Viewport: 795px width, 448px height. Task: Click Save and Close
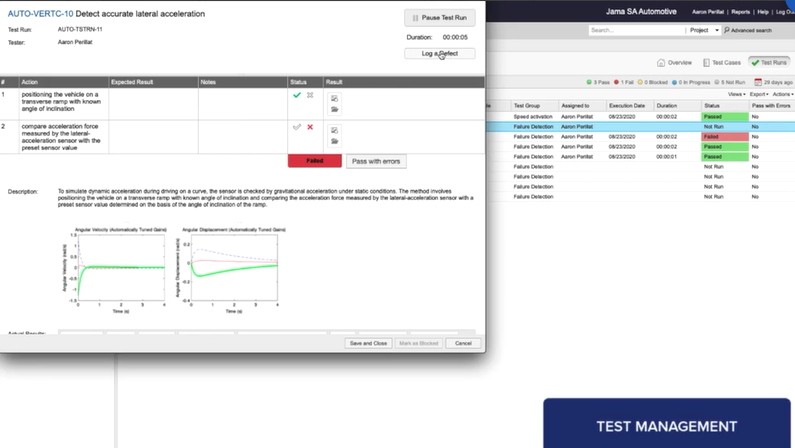(368, 343)
